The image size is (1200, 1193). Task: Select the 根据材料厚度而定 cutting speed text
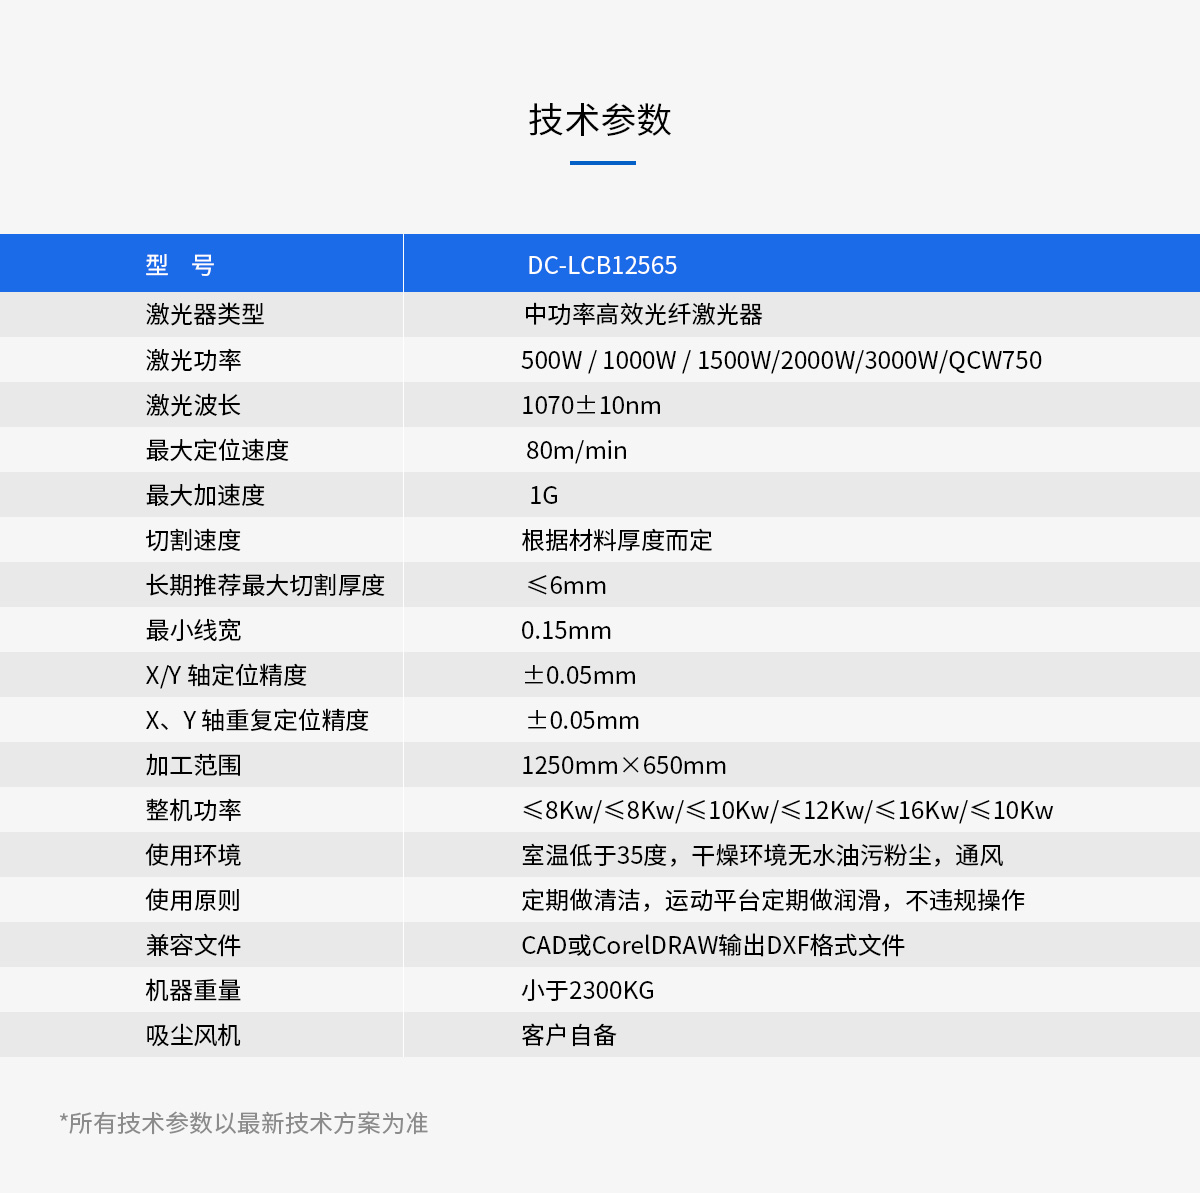(617, 540)
